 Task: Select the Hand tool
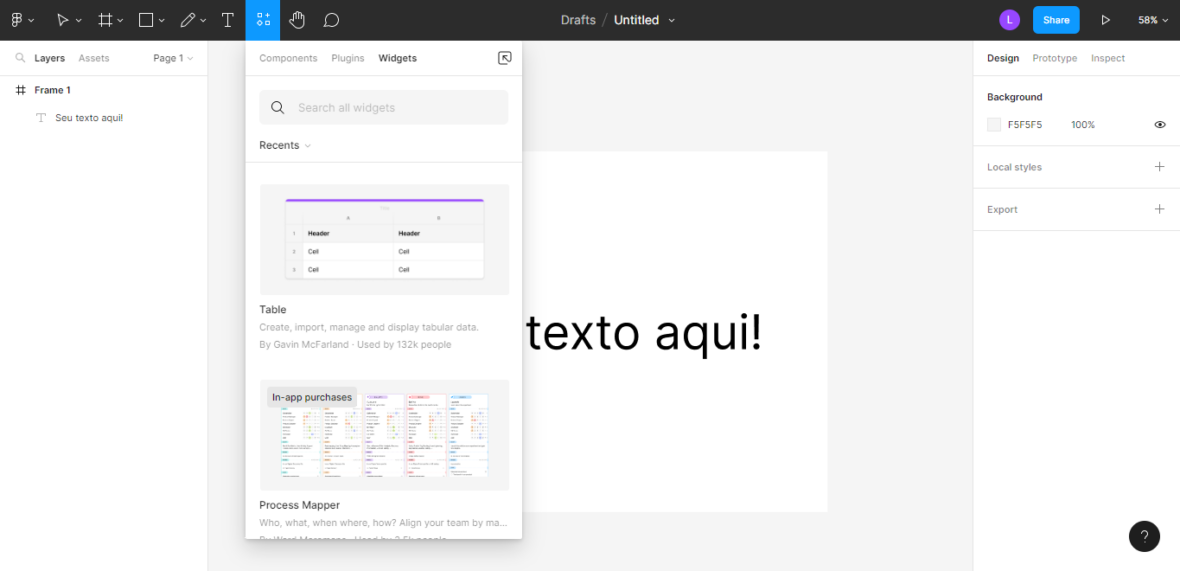(x=297, y=20)
